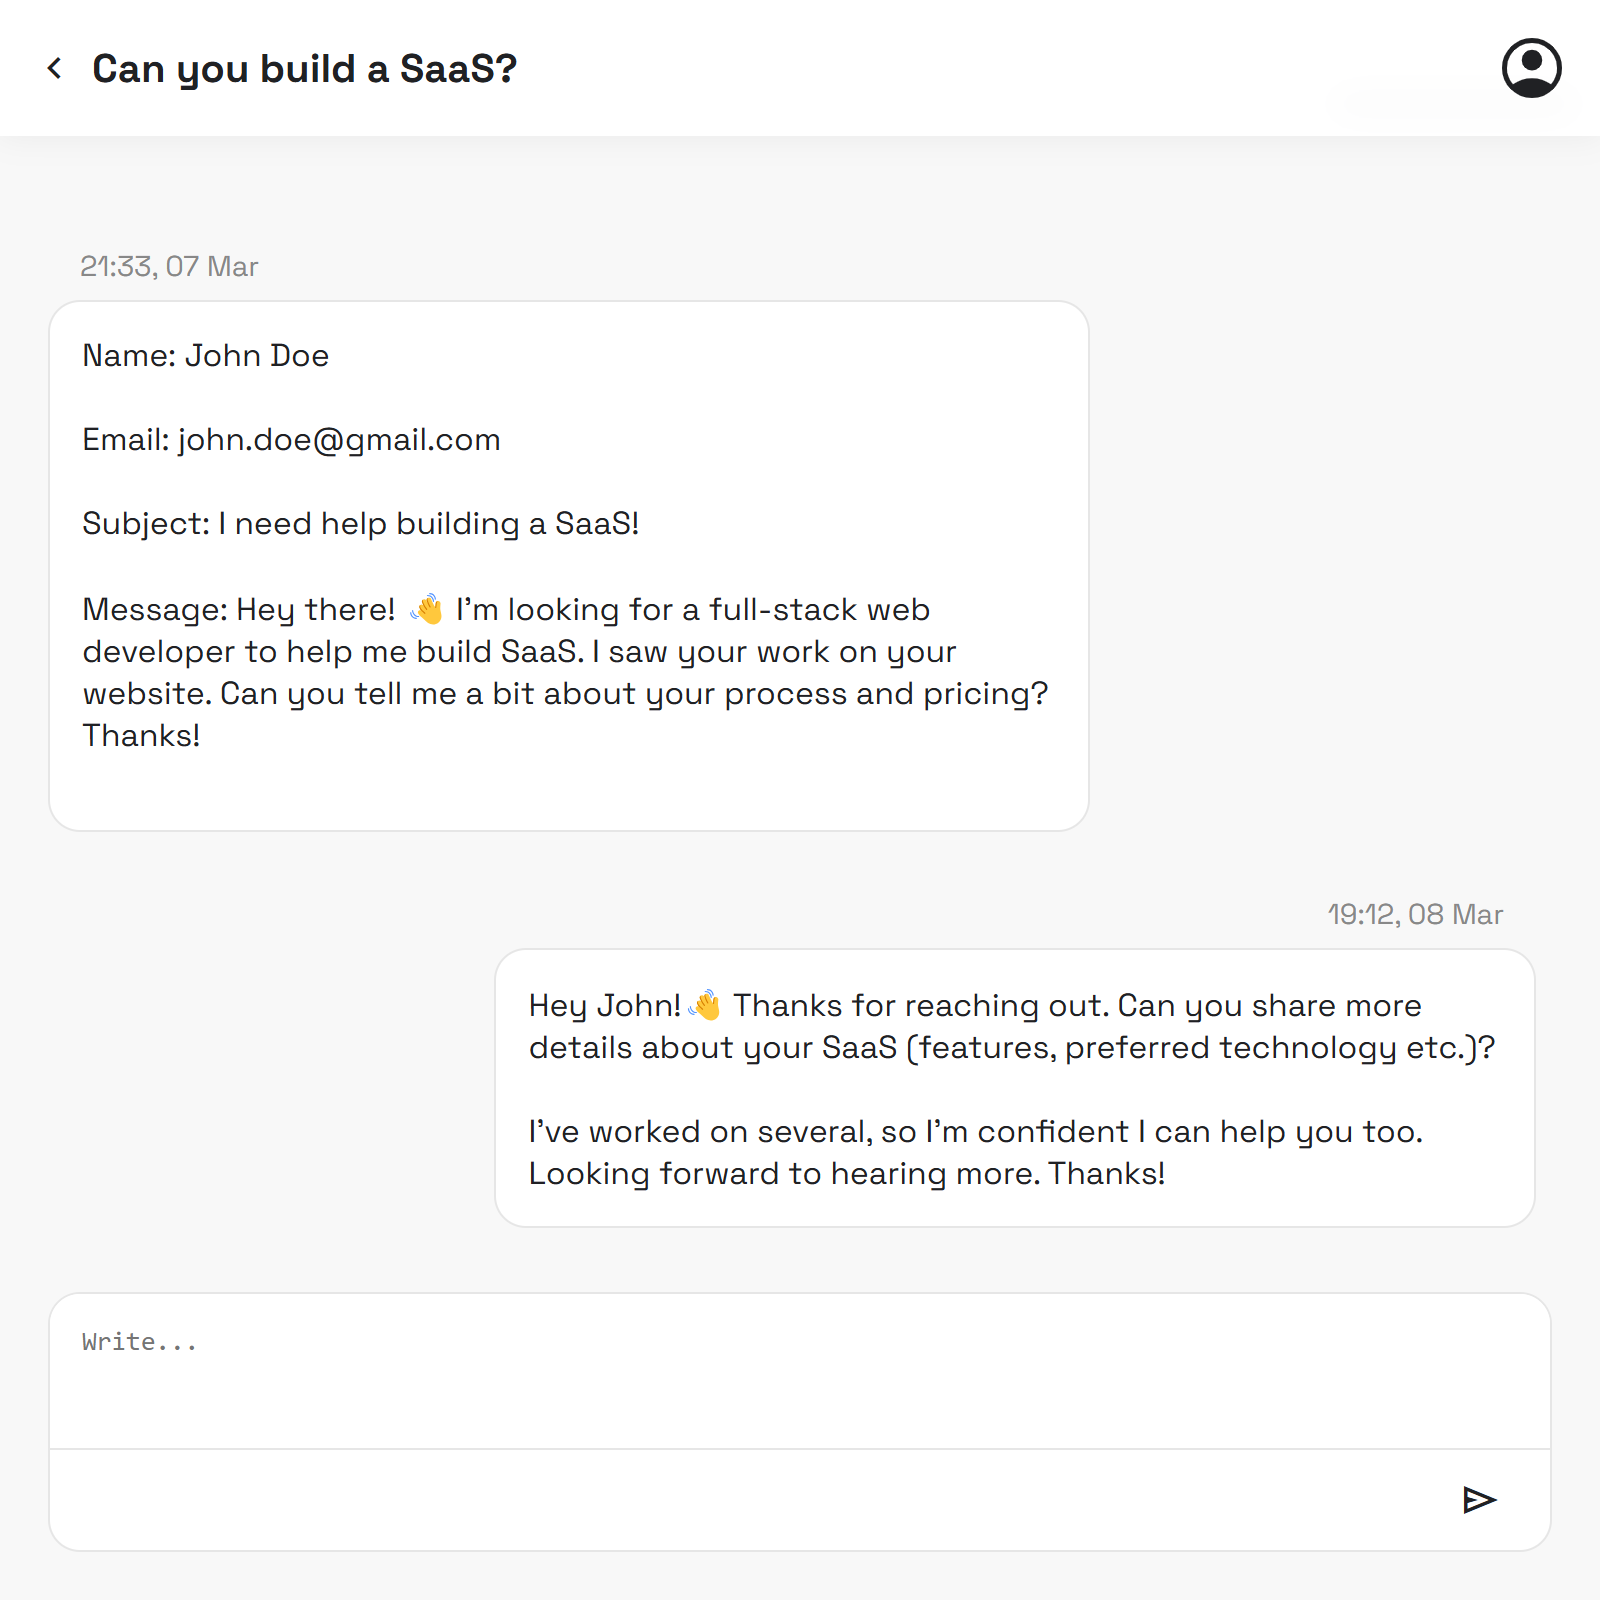Open the user profile icon
The width and height of the screenshot is (1600, 1600).
(x=1531, y=68)
